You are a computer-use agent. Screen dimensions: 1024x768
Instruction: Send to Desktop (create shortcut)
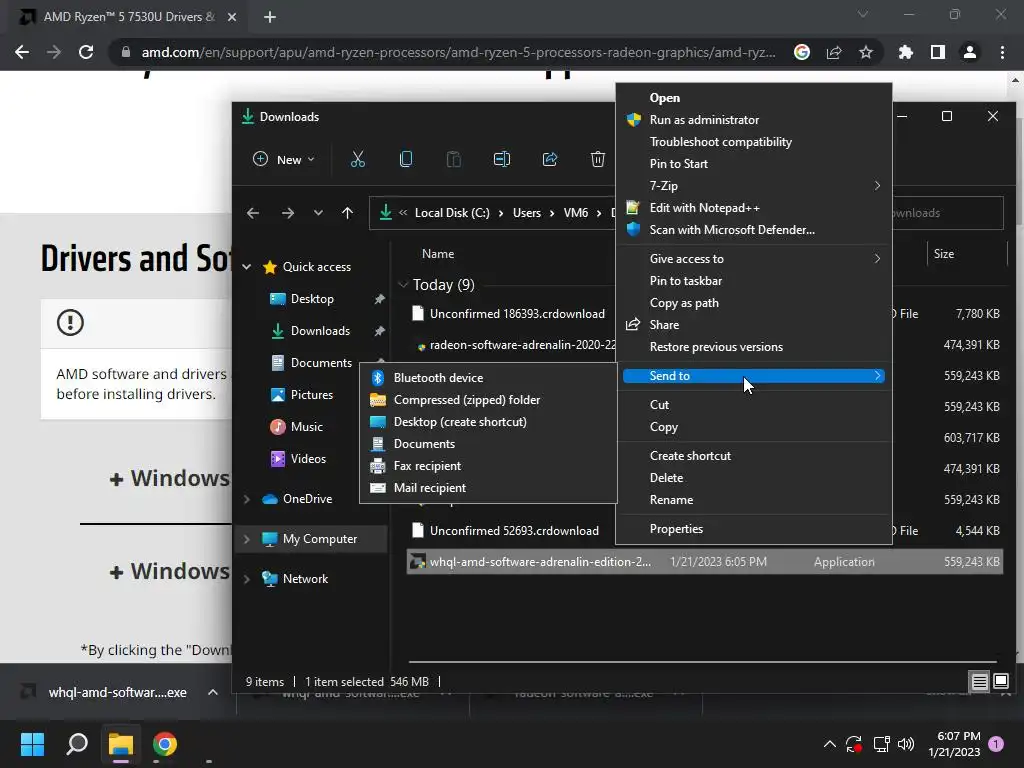click(488, 422)
